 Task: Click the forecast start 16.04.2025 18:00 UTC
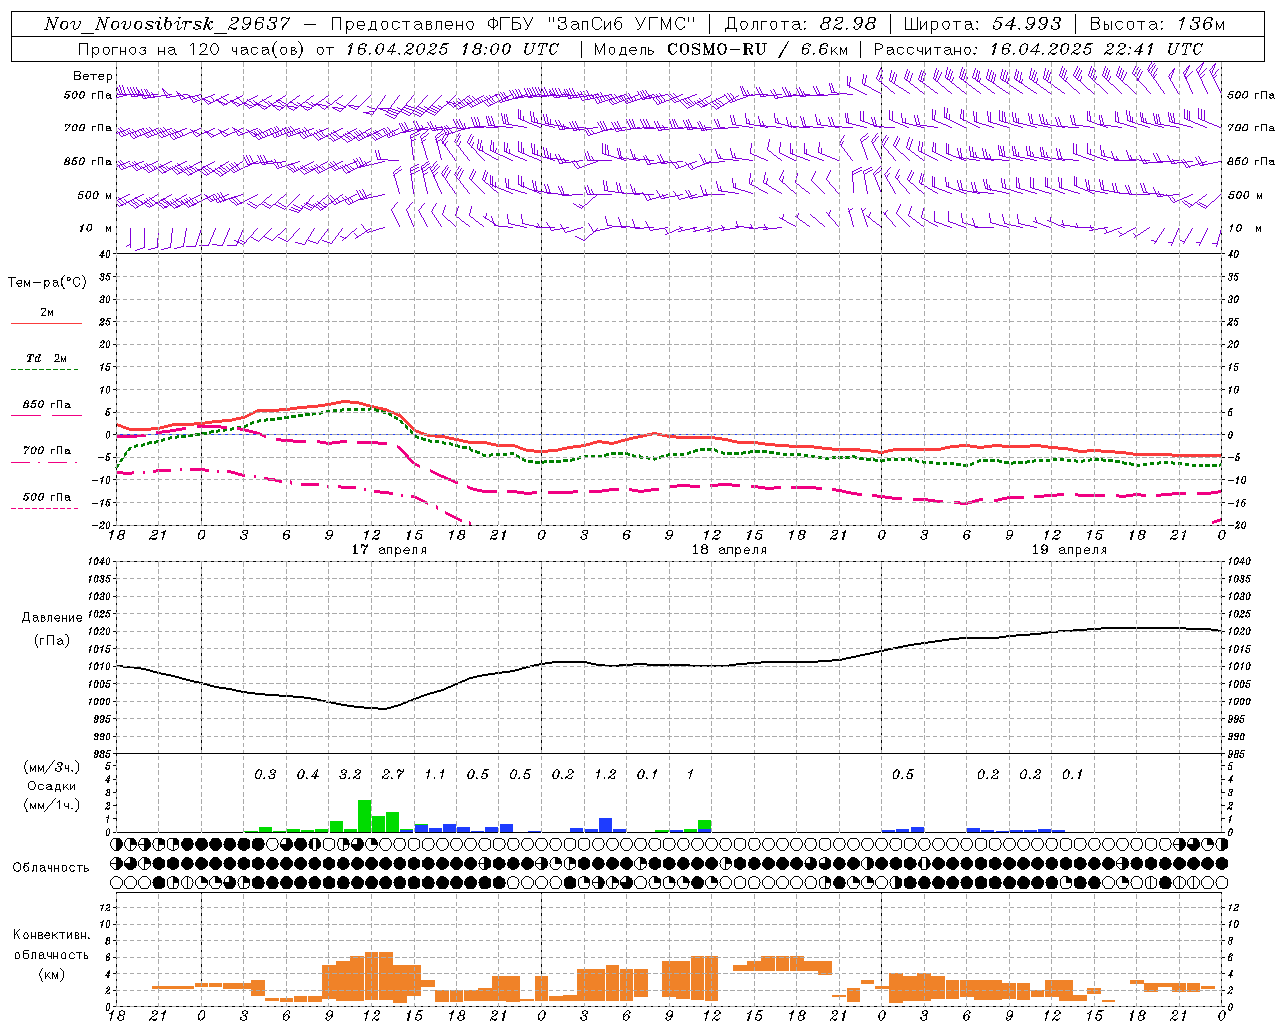pos(452,48)
